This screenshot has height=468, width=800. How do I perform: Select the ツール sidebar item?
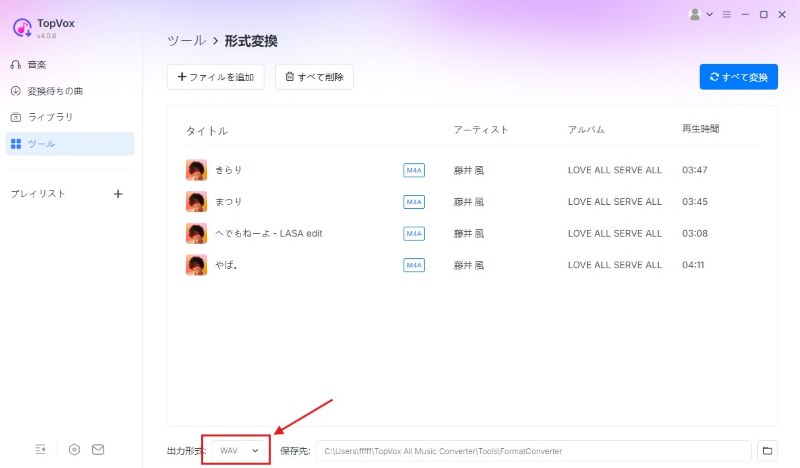point(70,143)
